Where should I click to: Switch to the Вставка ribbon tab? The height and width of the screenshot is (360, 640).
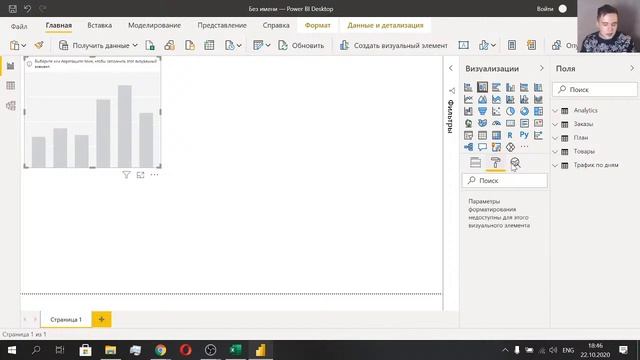(x=100, y=25)
